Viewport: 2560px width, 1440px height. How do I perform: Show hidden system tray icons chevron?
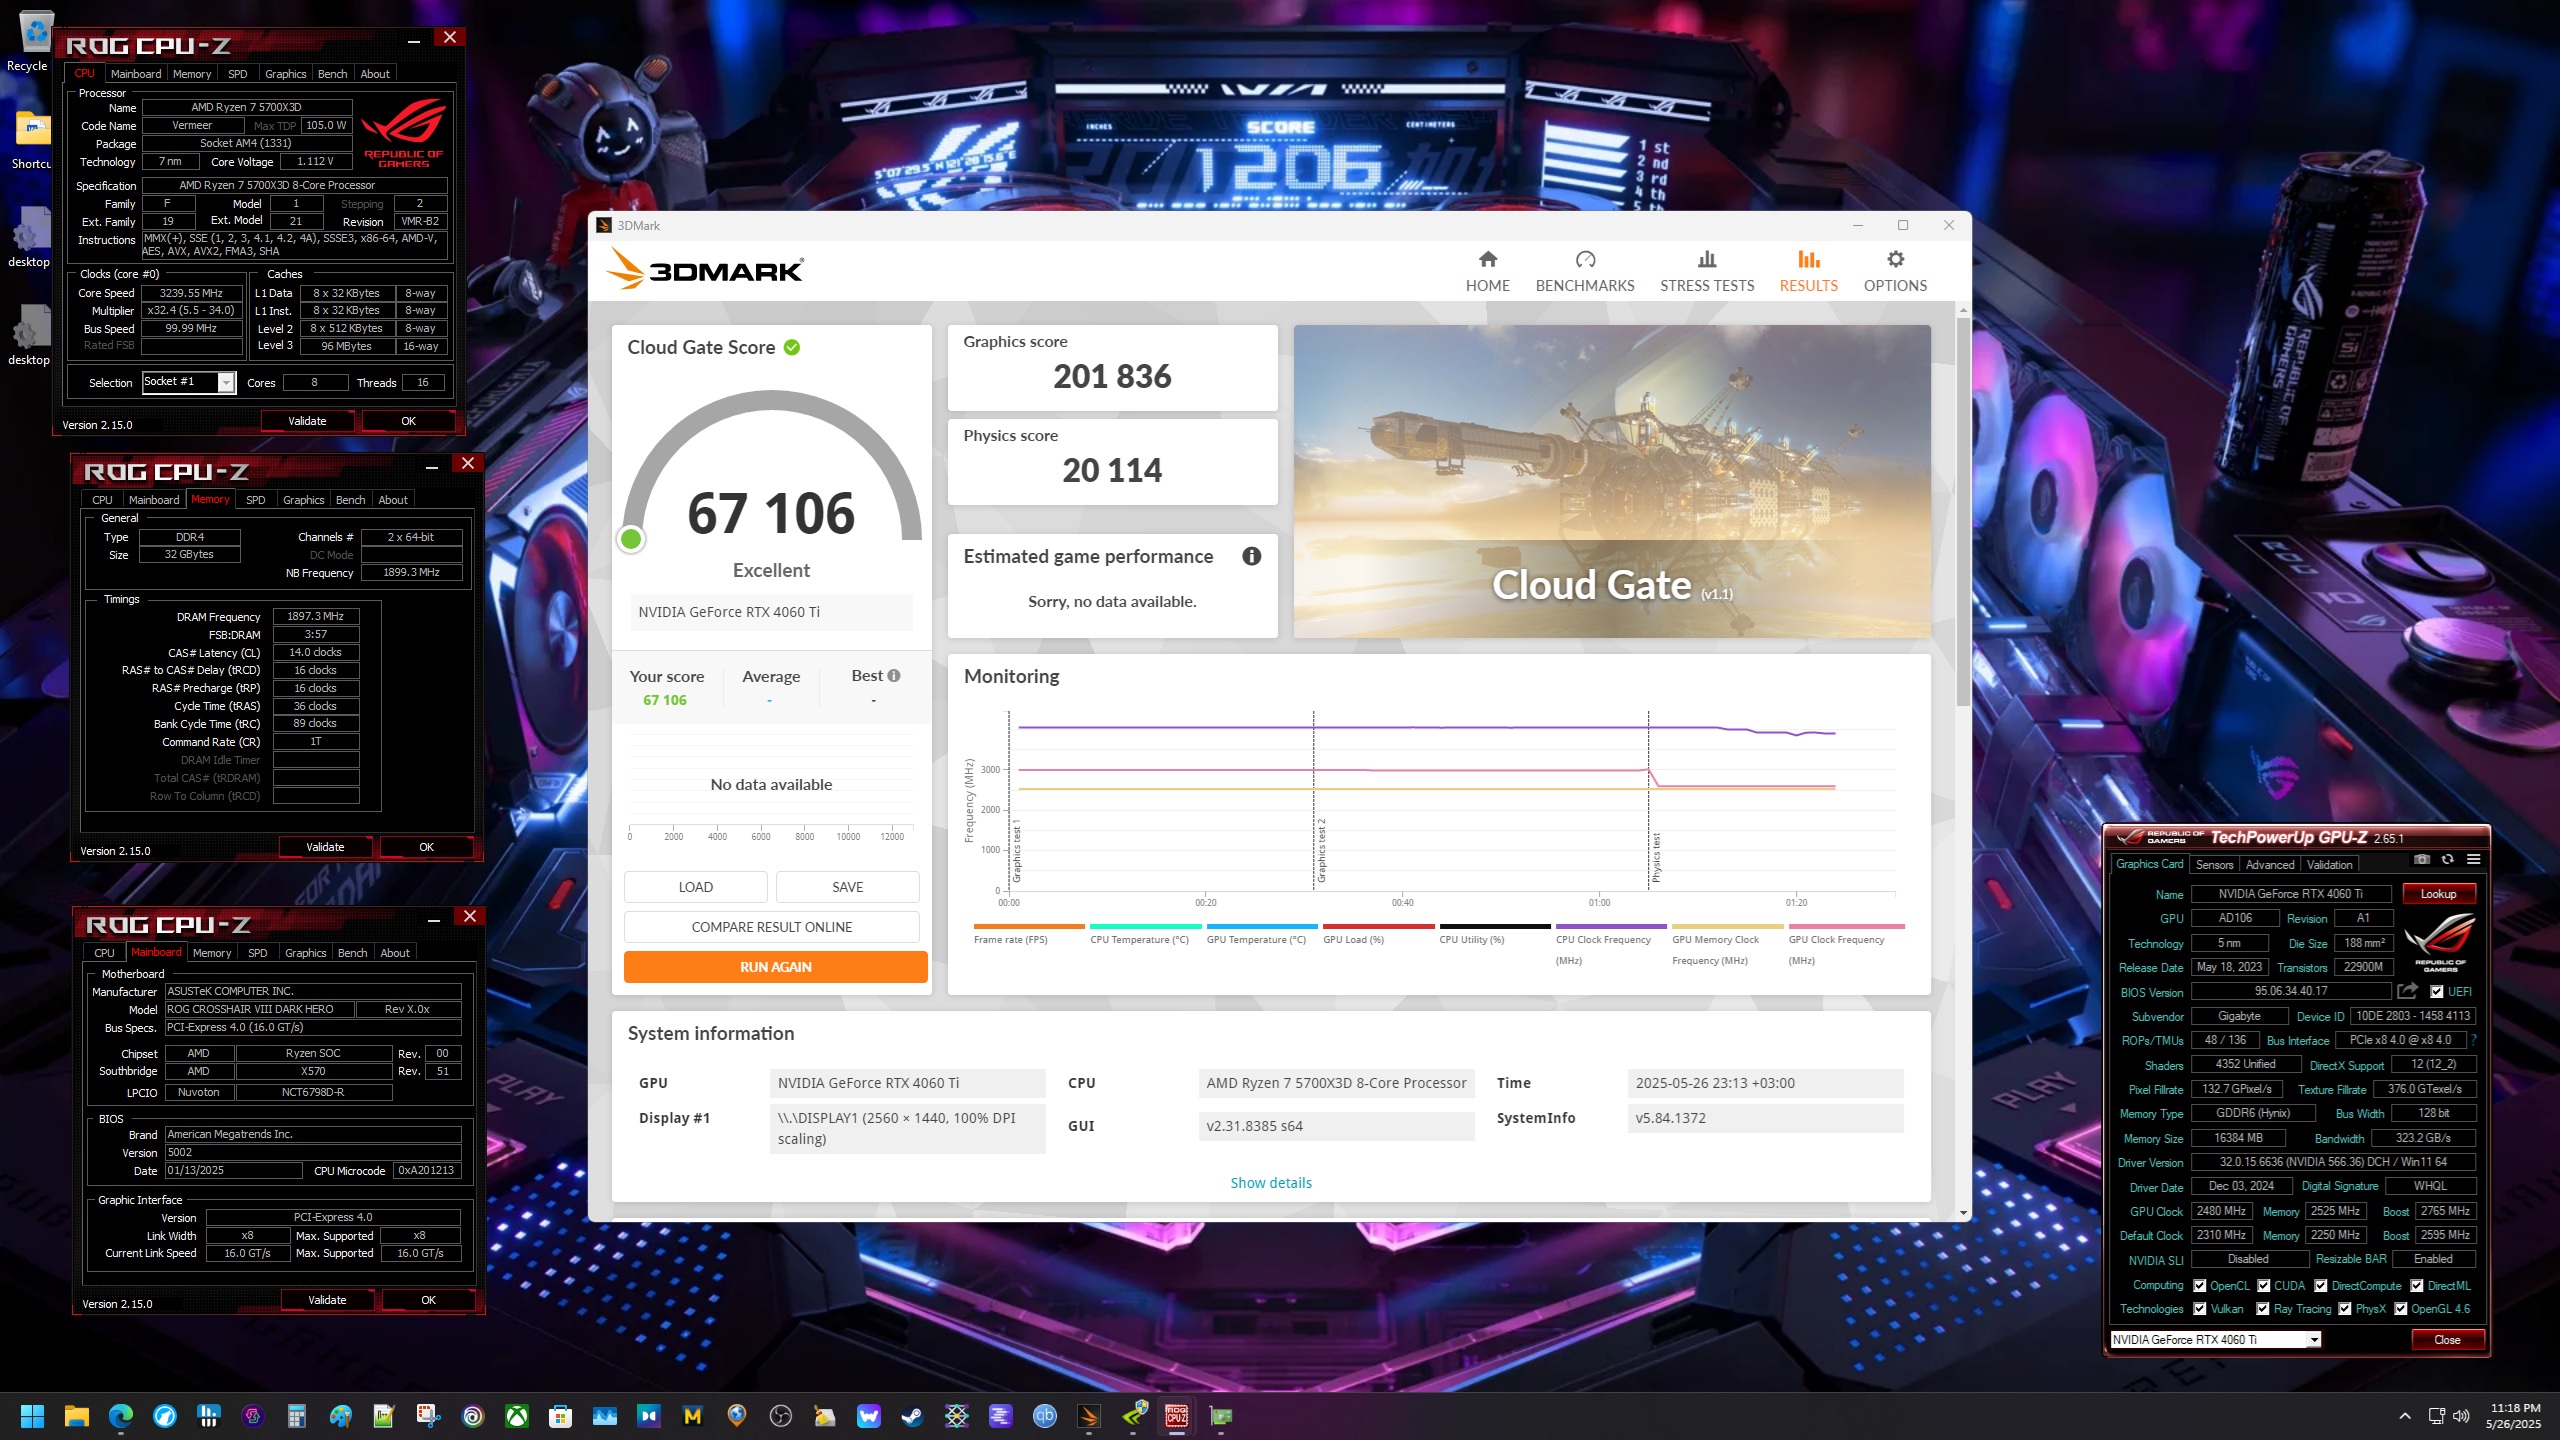[x=2405, y=1416]
